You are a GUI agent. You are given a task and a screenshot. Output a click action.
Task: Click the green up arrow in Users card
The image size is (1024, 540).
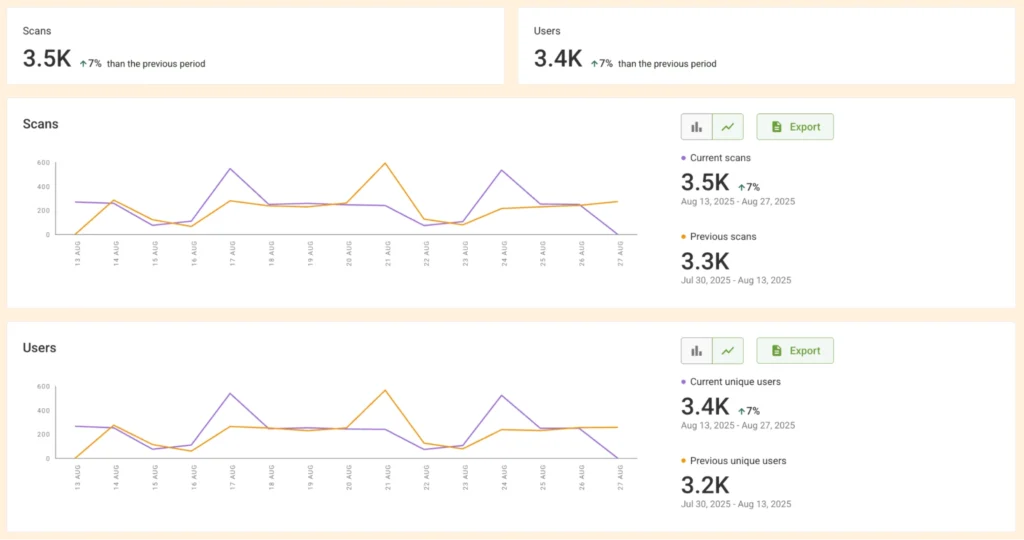[x=594, y=63]
